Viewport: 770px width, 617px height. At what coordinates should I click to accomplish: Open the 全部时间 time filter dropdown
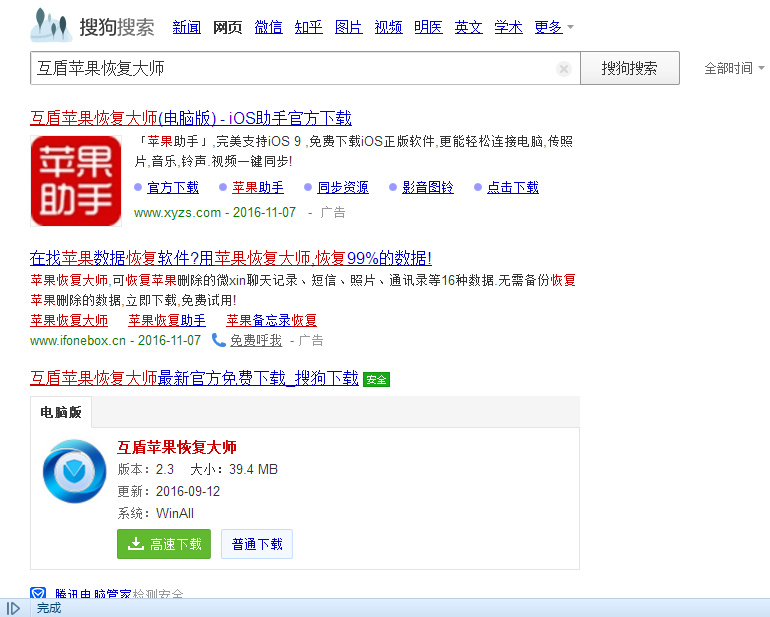[x=734, y=68]
